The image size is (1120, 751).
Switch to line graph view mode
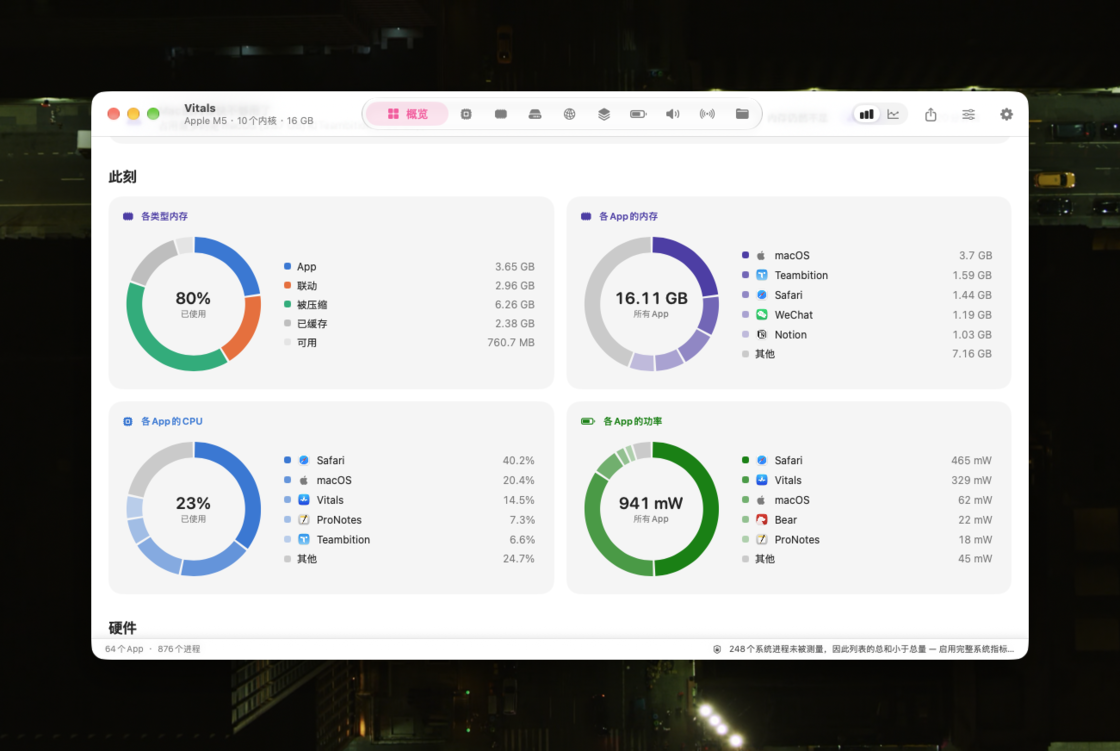(894, 114)
